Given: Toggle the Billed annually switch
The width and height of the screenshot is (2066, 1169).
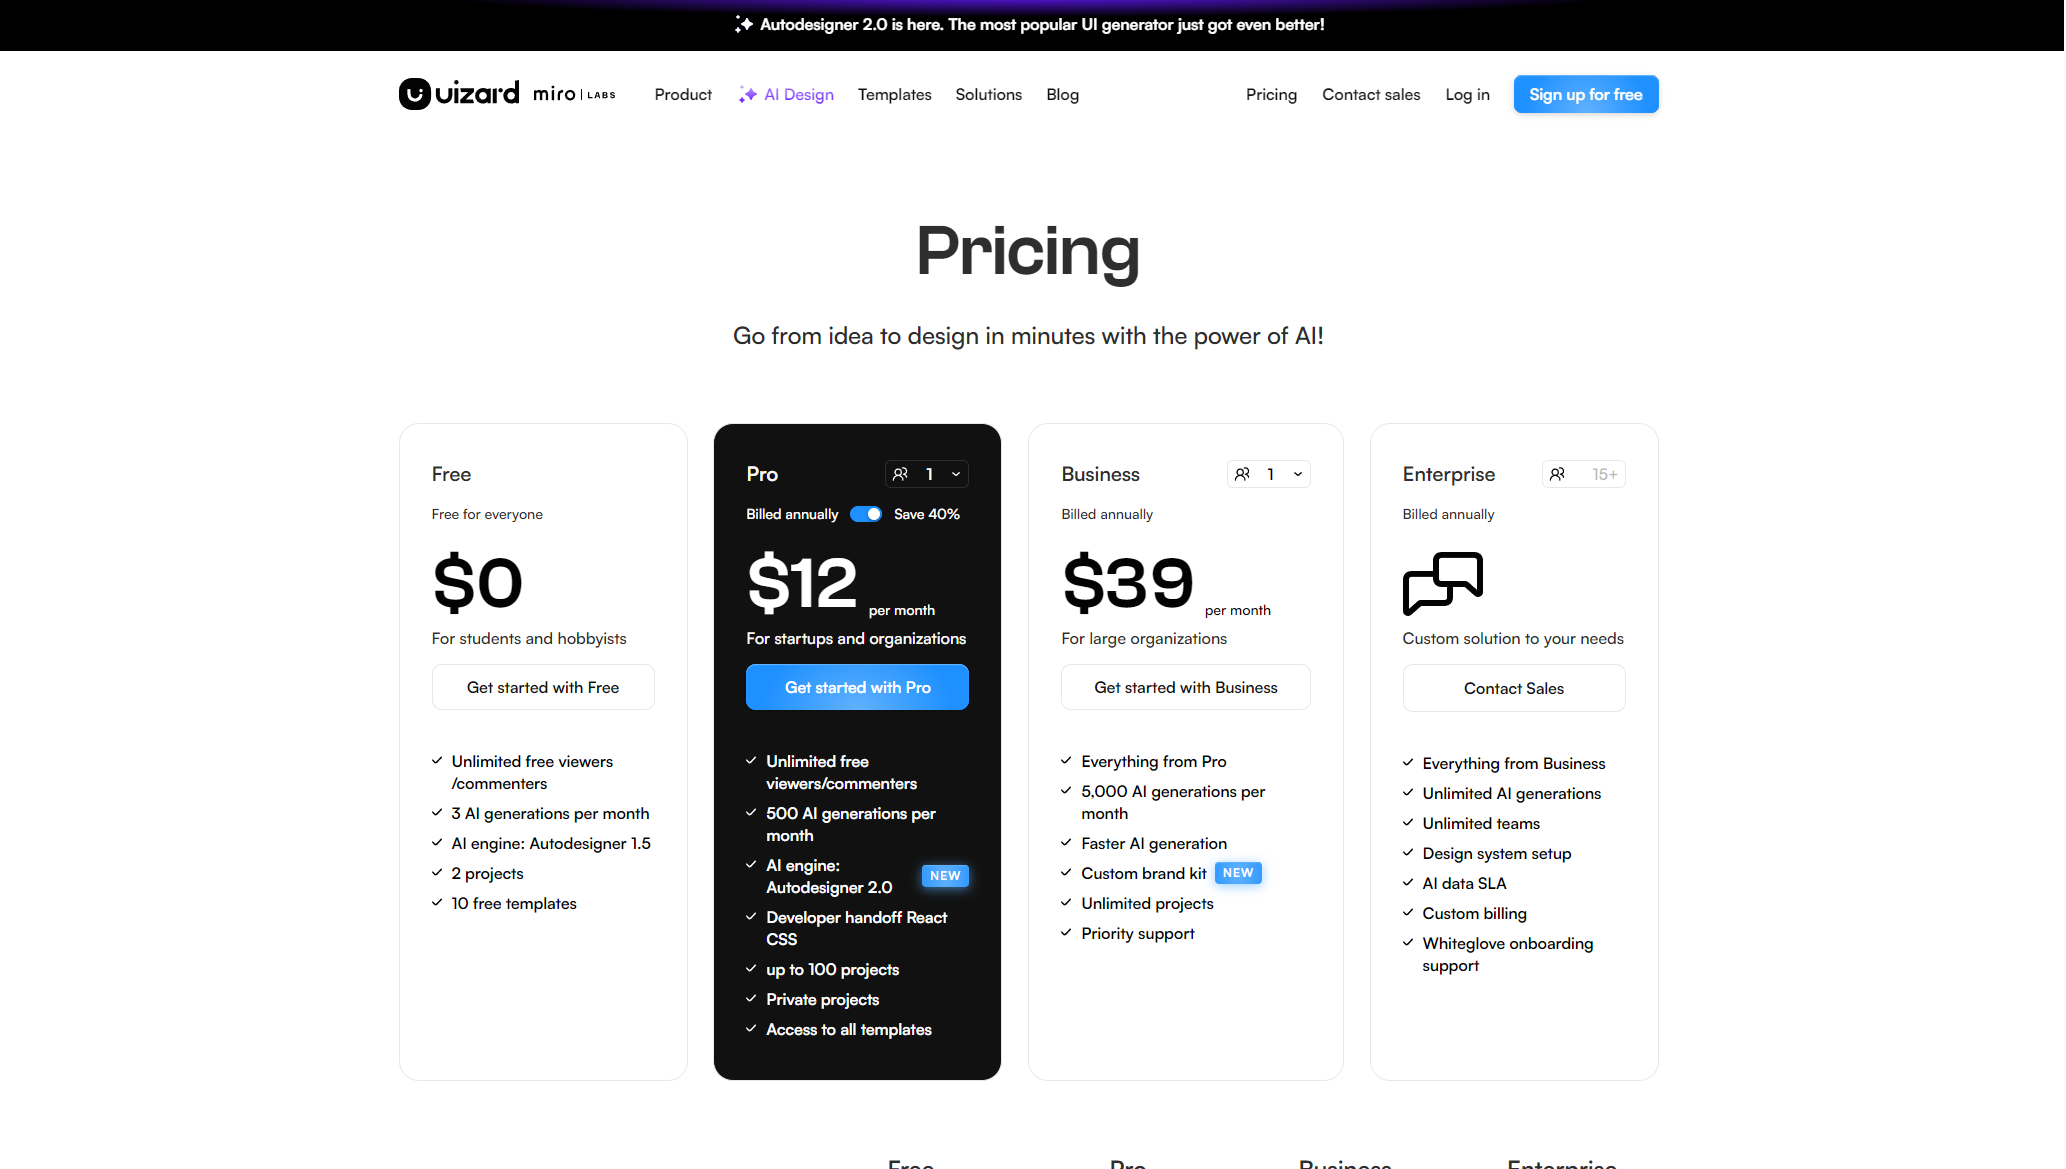Looking at the screenshot, I should click(866, 514).
